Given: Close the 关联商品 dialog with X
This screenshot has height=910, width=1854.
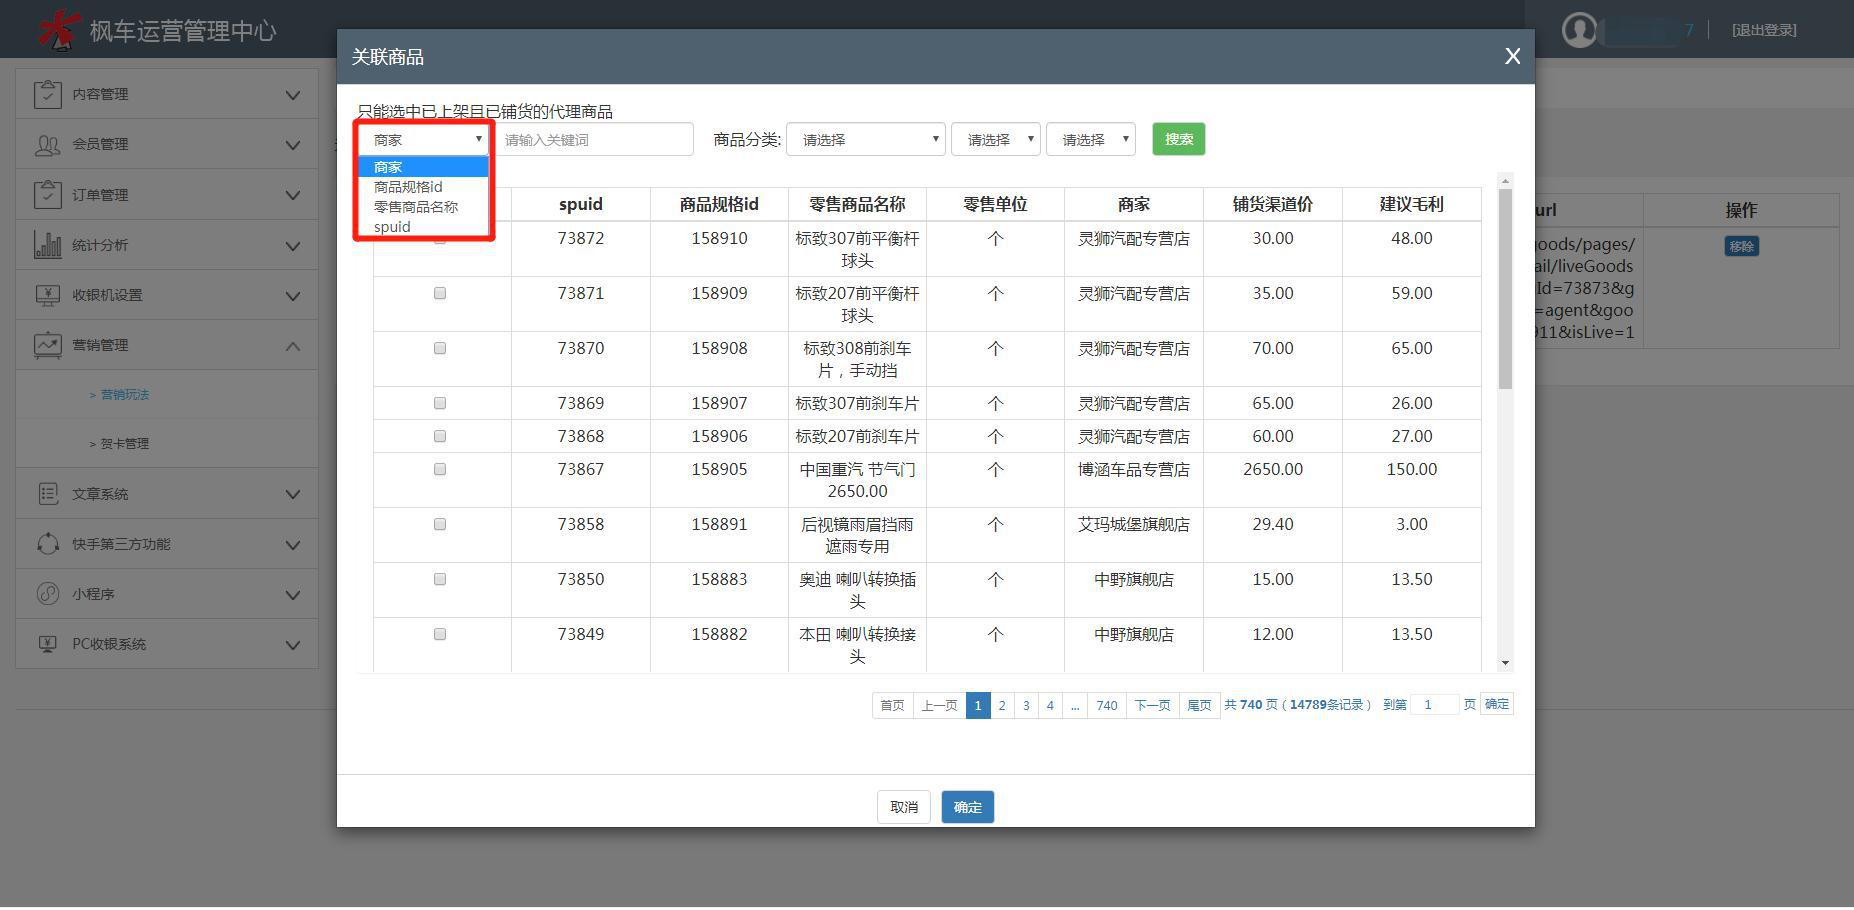Looking at the screenshot, I should [x=1512, y=57].
